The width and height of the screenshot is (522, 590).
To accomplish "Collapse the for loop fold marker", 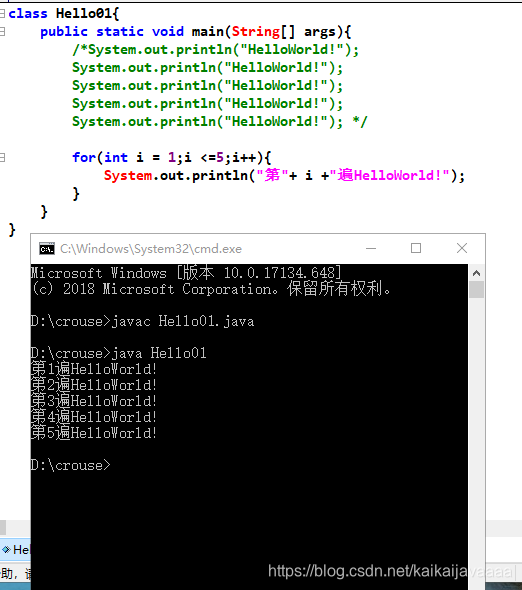I will [x=2, y=157].
